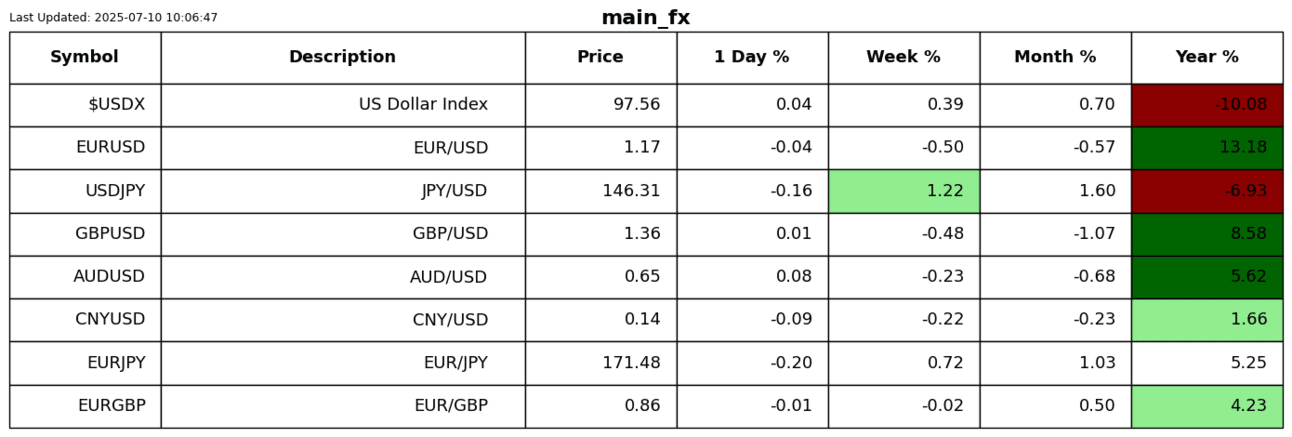The height and width of the screenshot is (437, 1292).
Task: Click the CNY/USD description cell
Action: [x=343, y=320]
